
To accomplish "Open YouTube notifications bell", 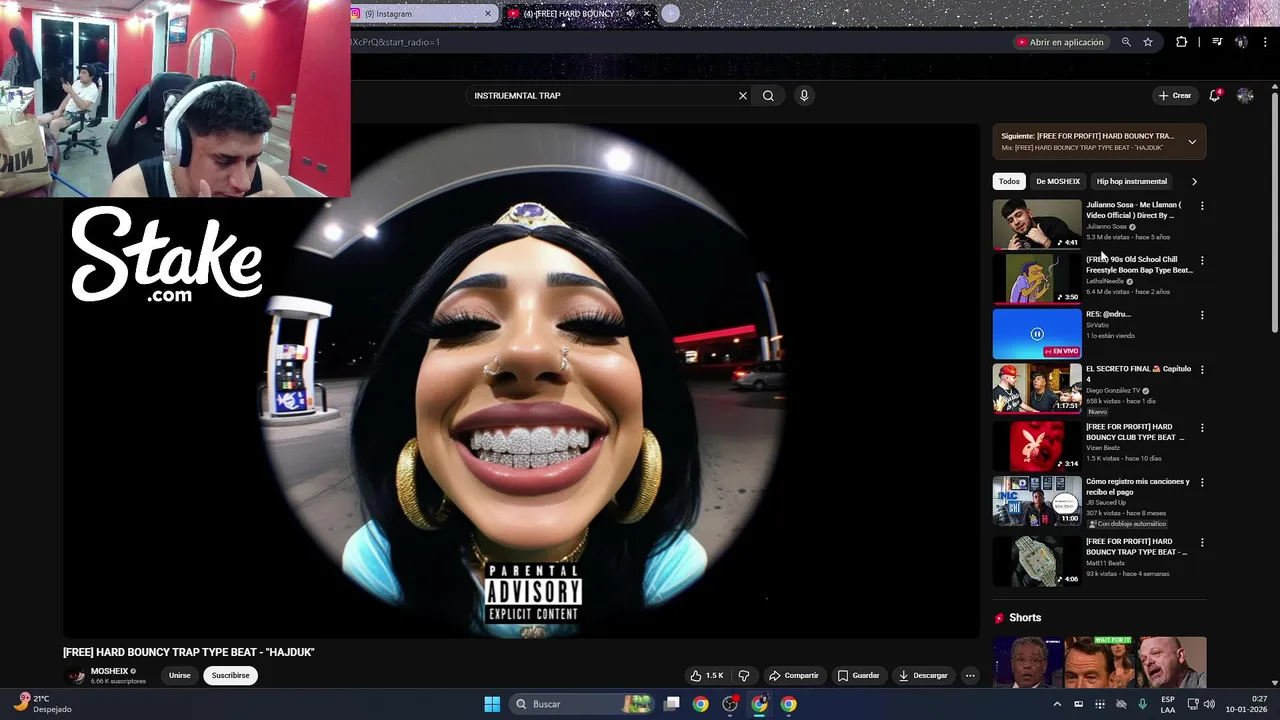I will [1215, 96].
